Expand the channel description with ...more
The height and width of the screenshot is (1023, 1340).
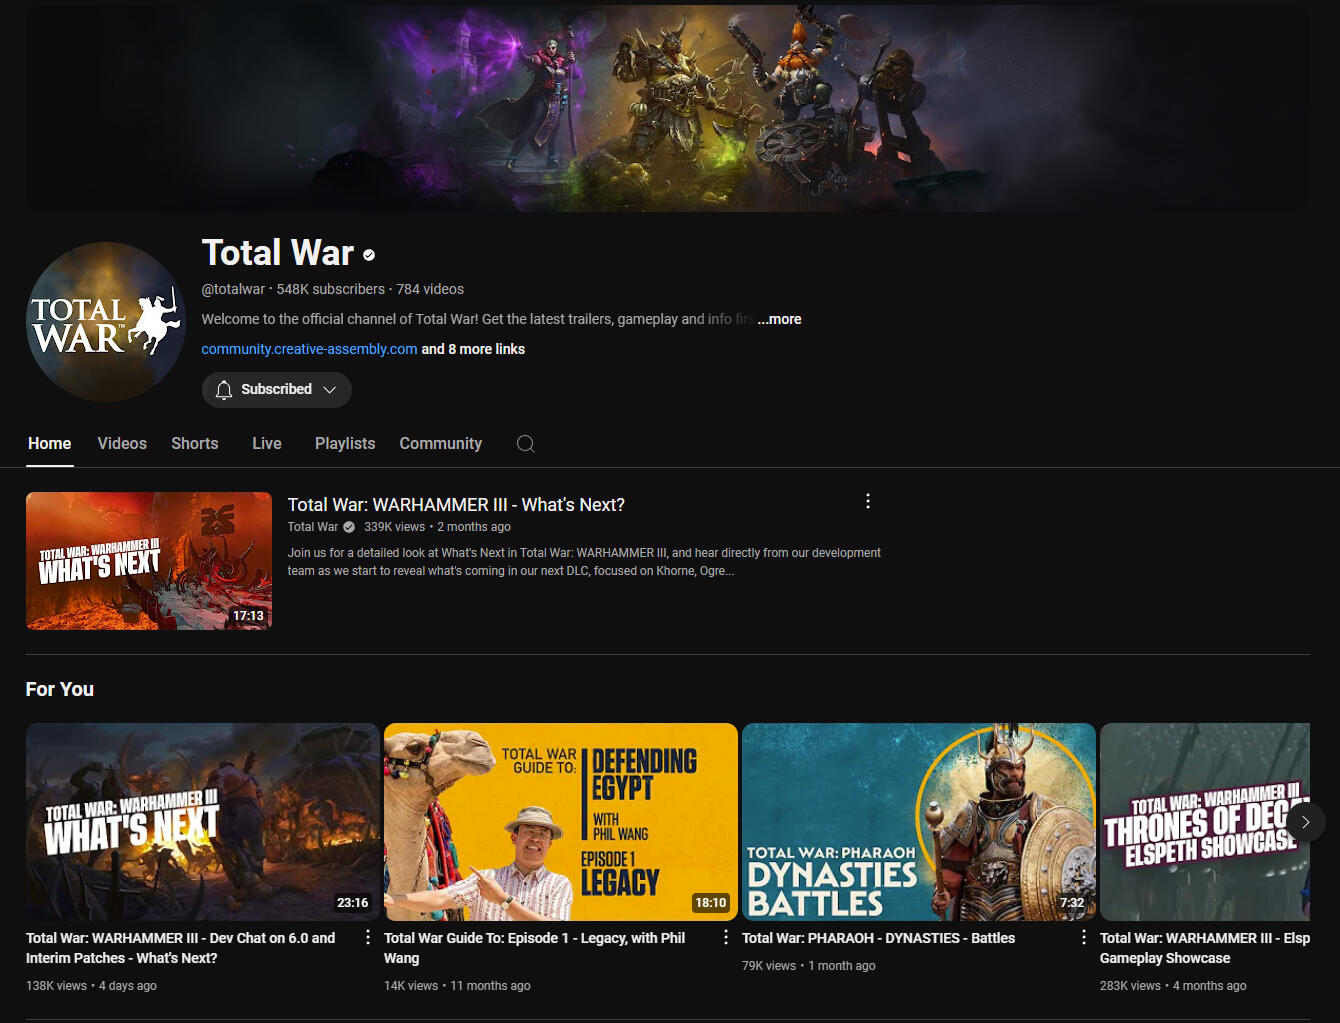click(x=779, y=318)
